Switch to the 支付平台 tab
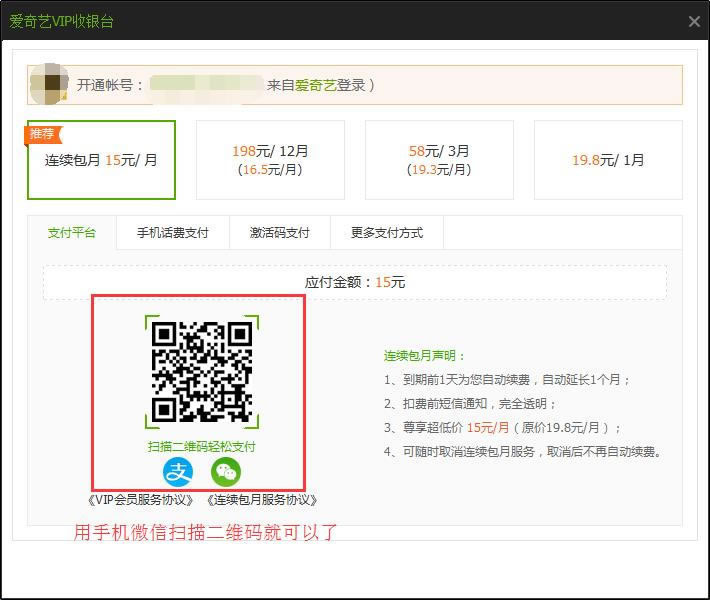 72,233
